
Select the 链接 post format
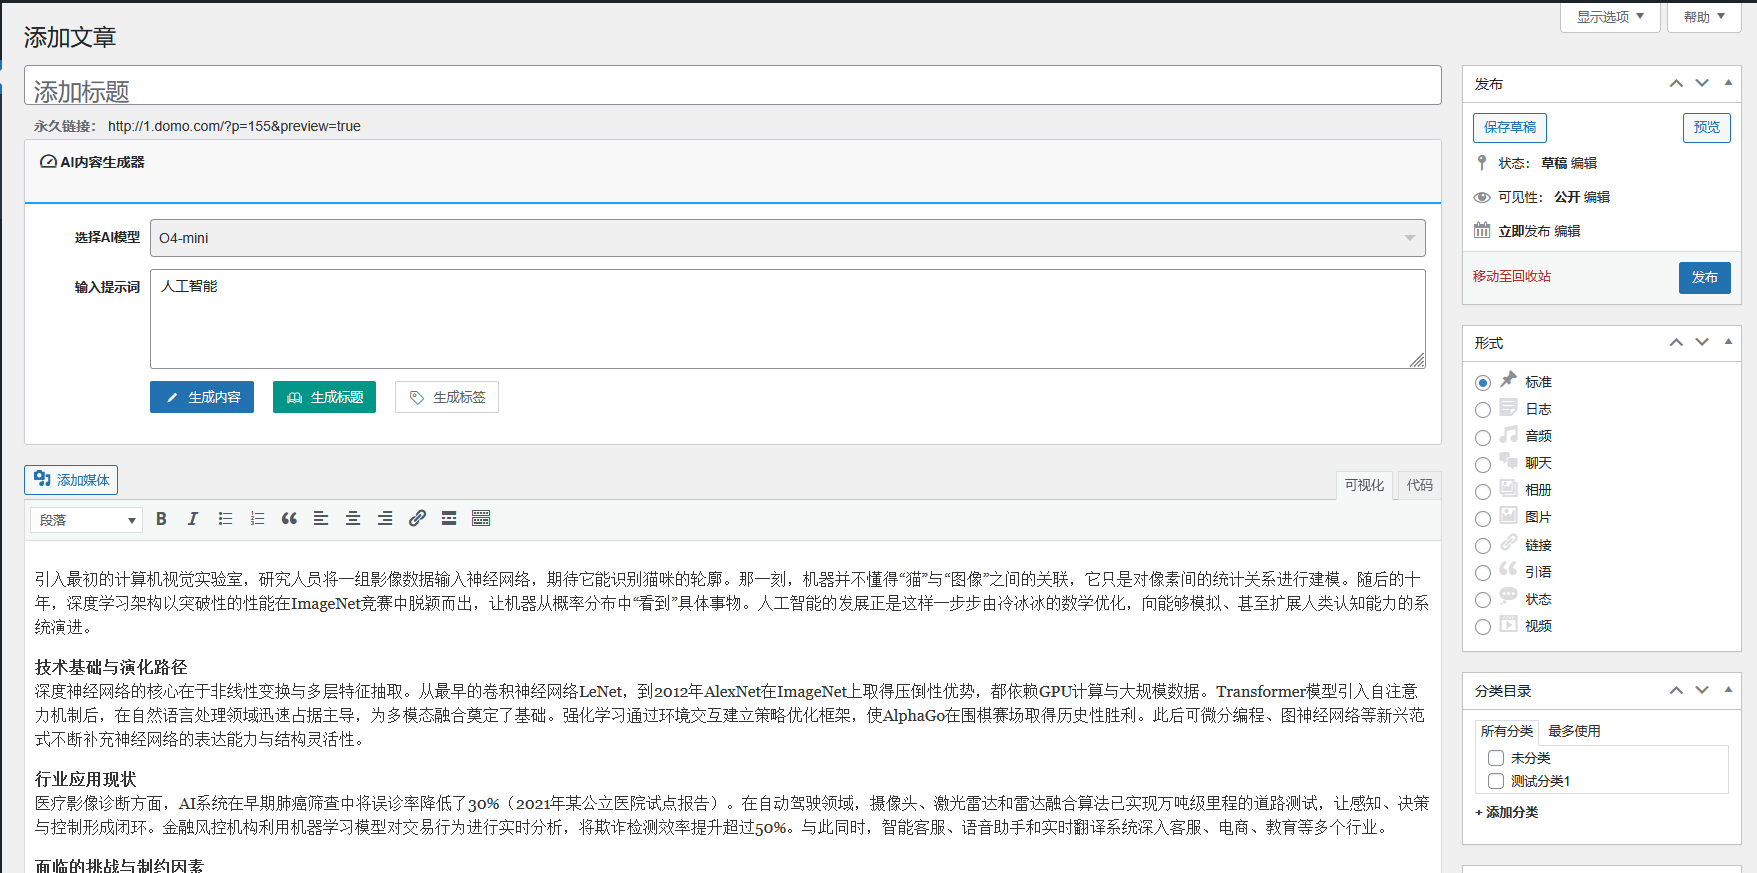point(1483,546)
